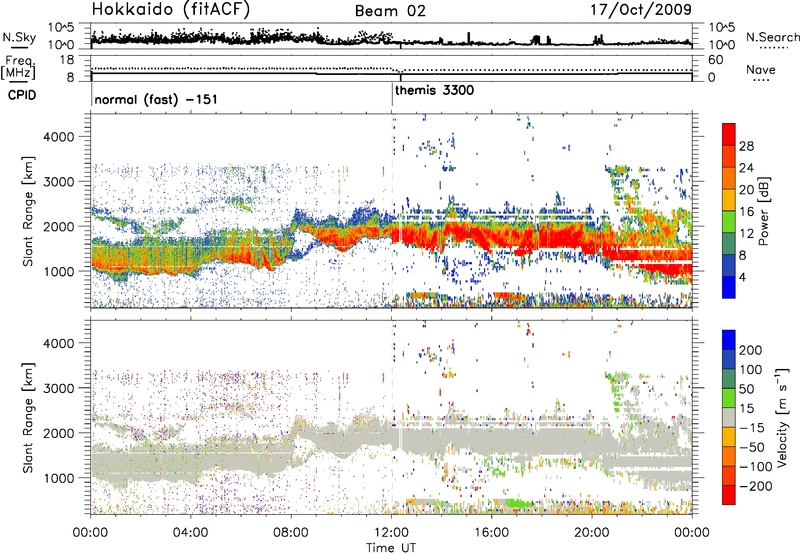The height and width of the screenshot is (554, 800).
Task: Select the 1000 tick in the power panel
Action: click(58, 271)
